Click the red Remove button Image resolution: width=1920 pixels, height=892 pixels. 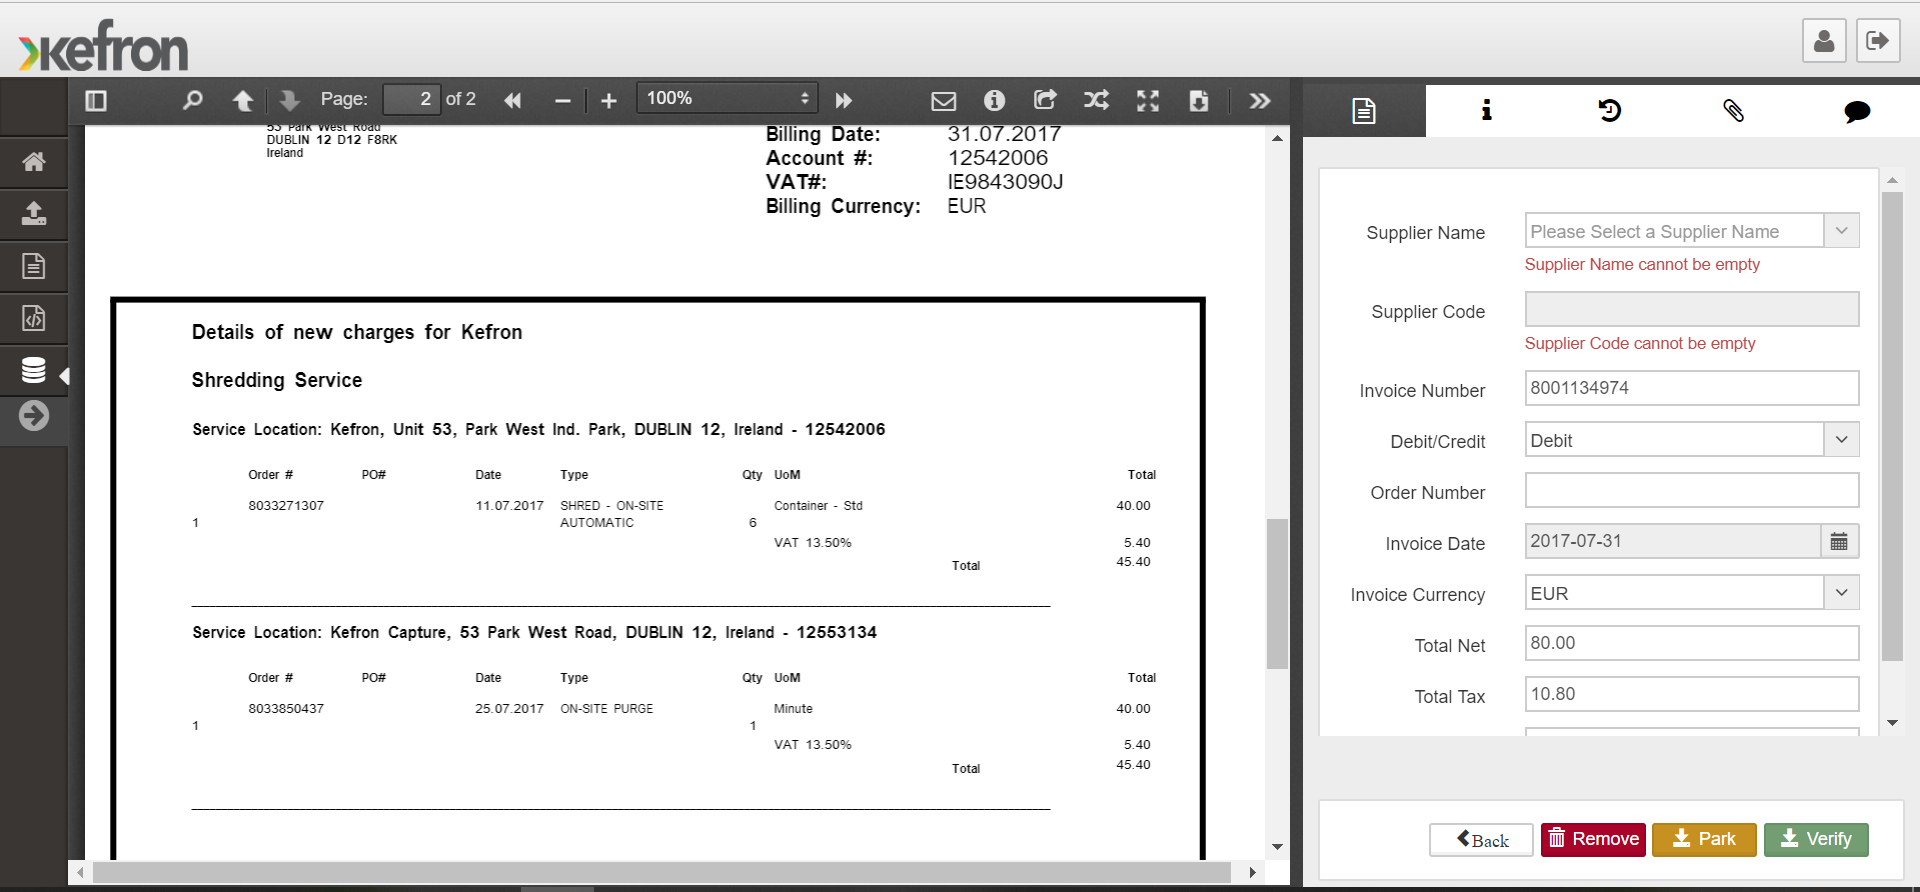click(1593, 839)
